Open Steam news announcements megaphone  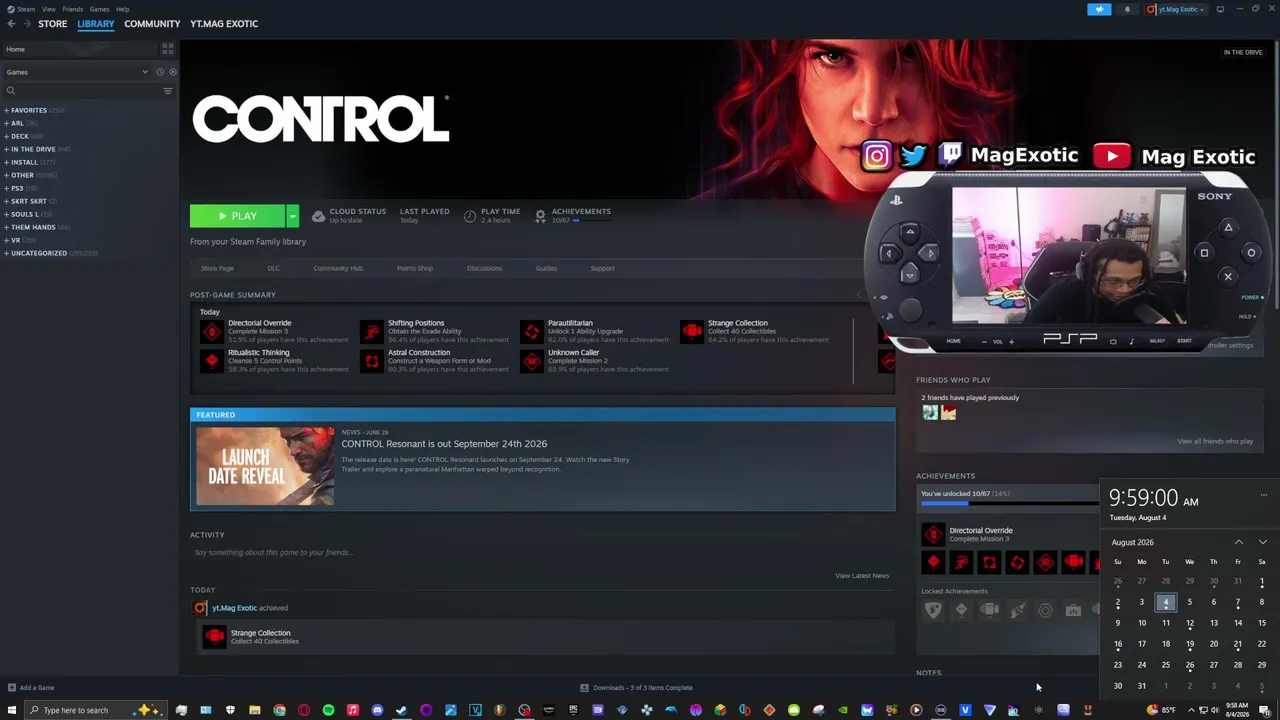(1099, 9)
